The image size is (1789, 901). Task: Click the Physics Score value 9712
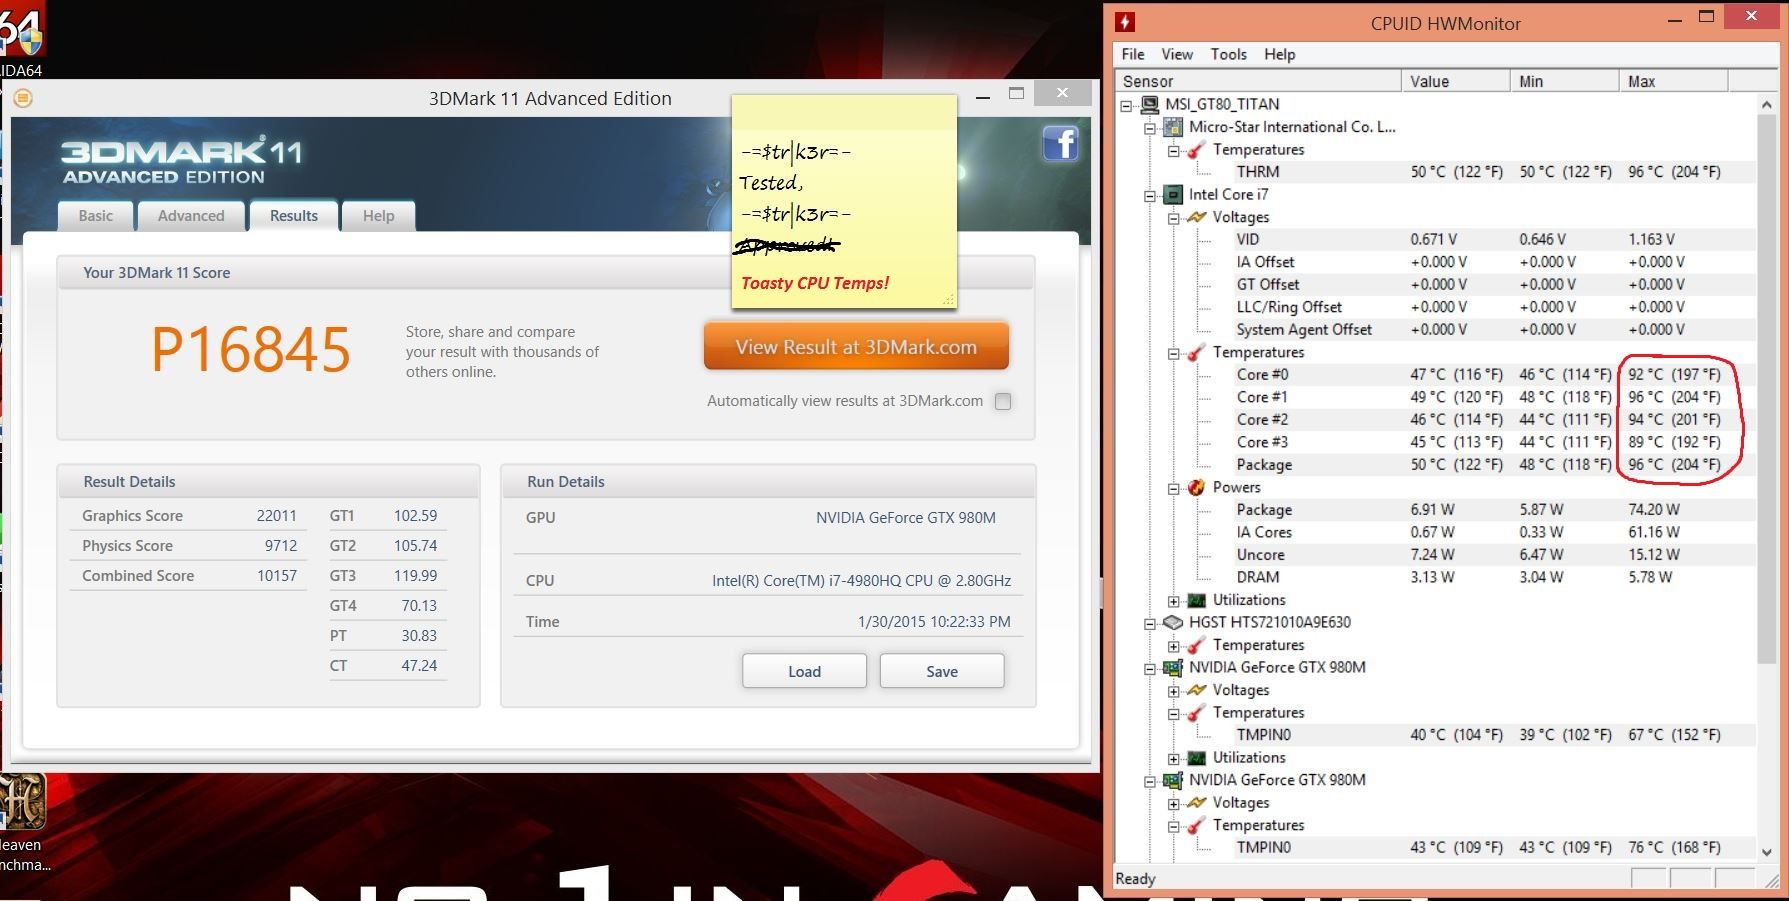tap(281, 546)
